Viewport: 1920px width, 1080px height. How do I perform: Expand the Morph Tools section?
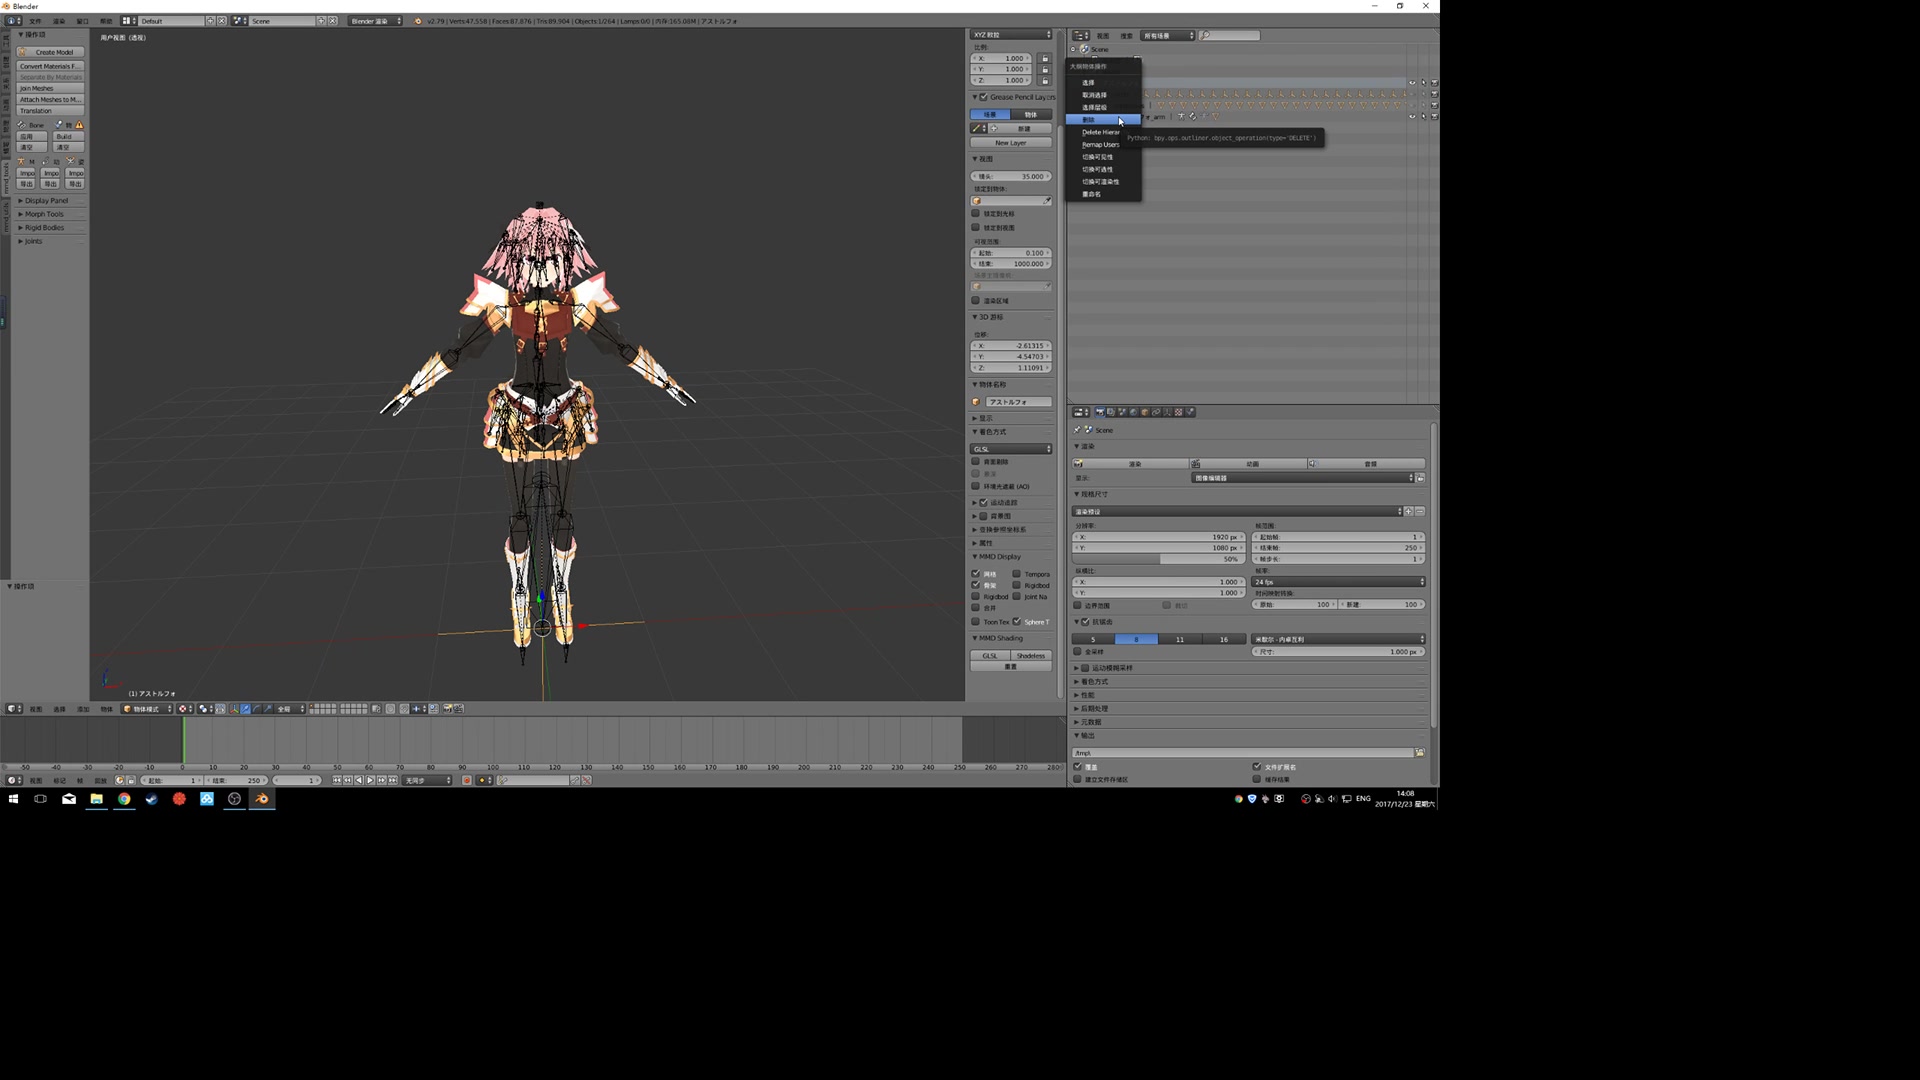[x=44, y=214]
